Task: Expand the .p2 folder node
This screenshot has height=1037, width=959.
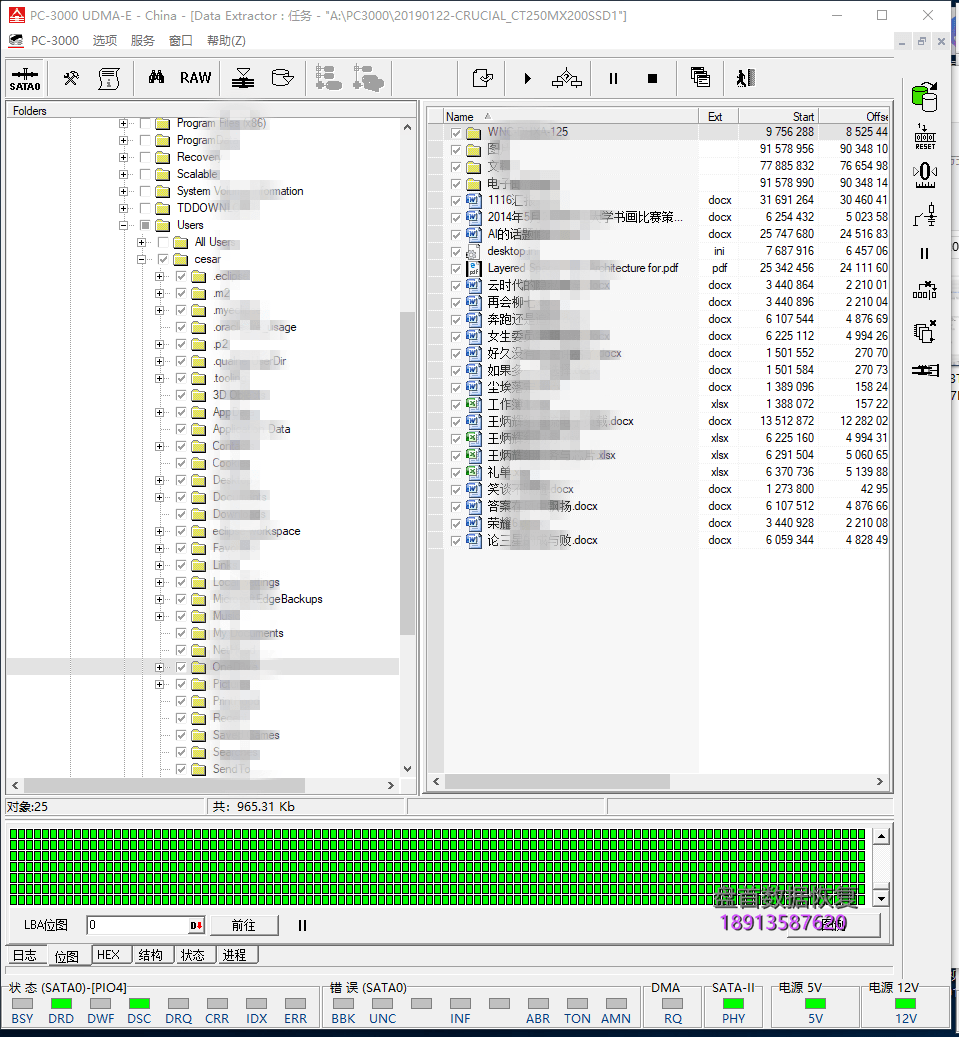Action: 159,345
